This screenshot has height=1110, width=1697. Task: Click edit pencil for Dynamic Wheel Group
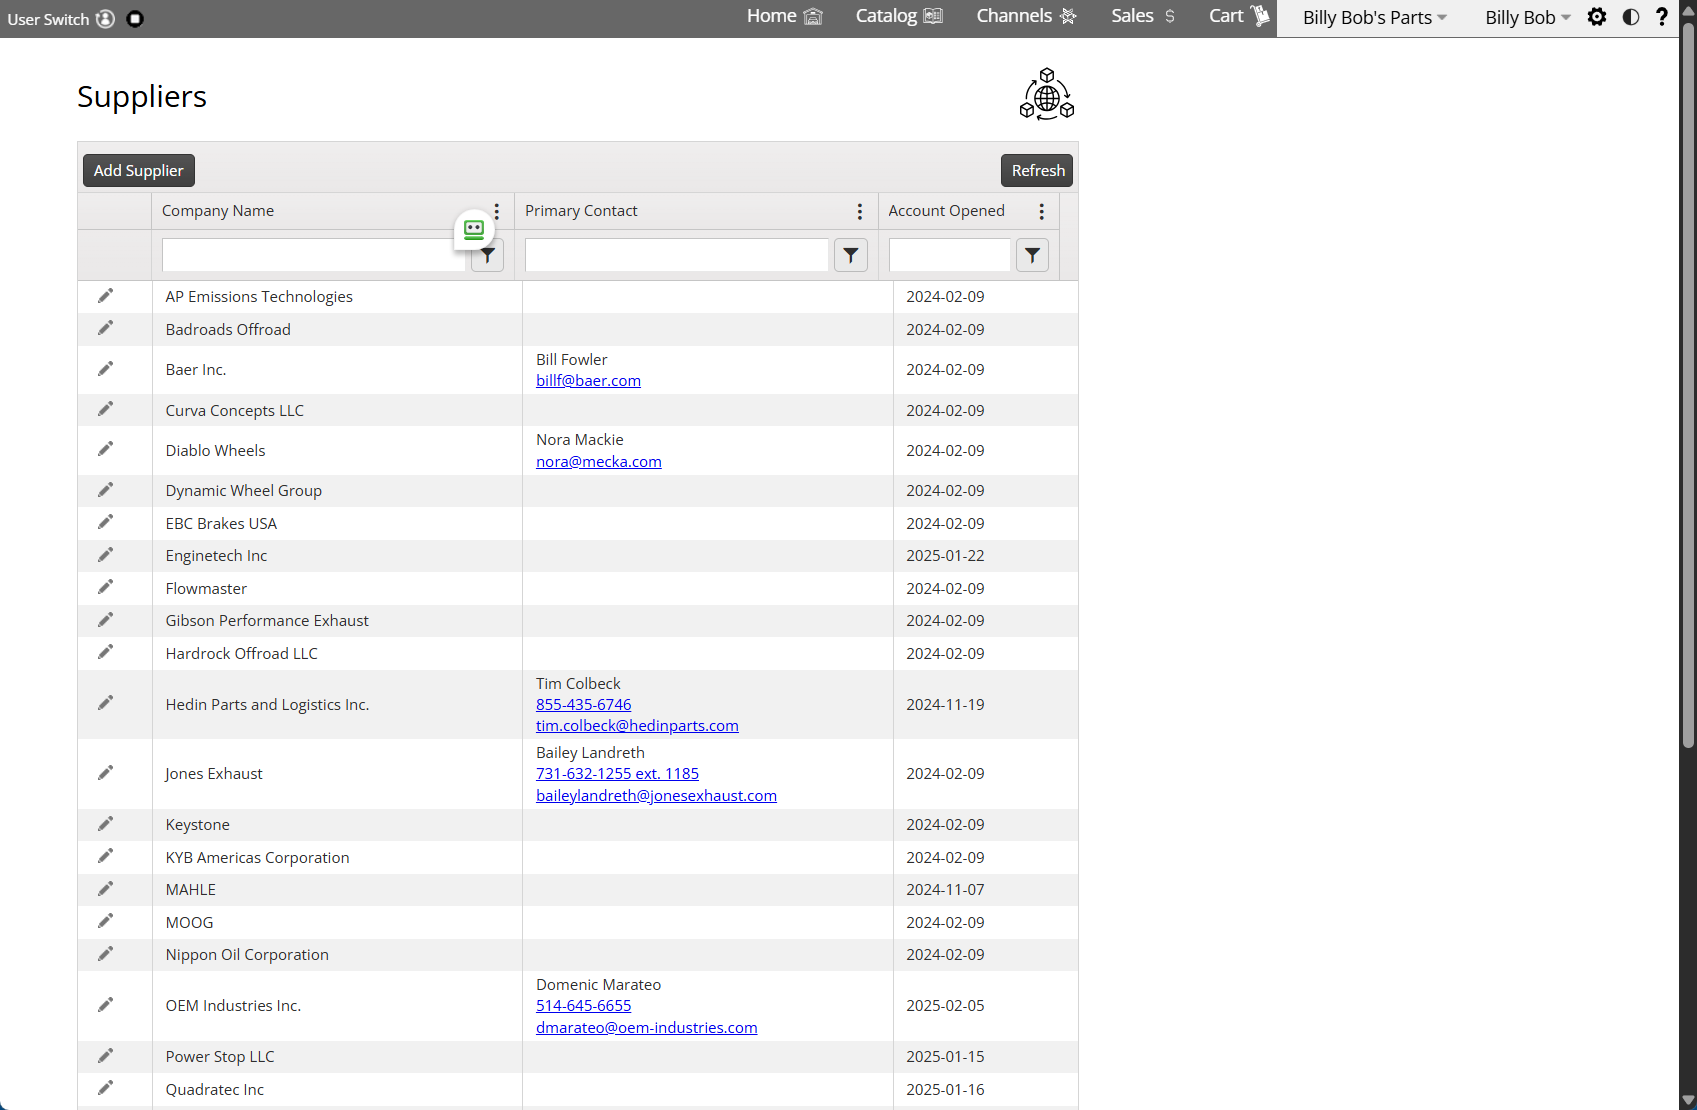pos(105,490)
